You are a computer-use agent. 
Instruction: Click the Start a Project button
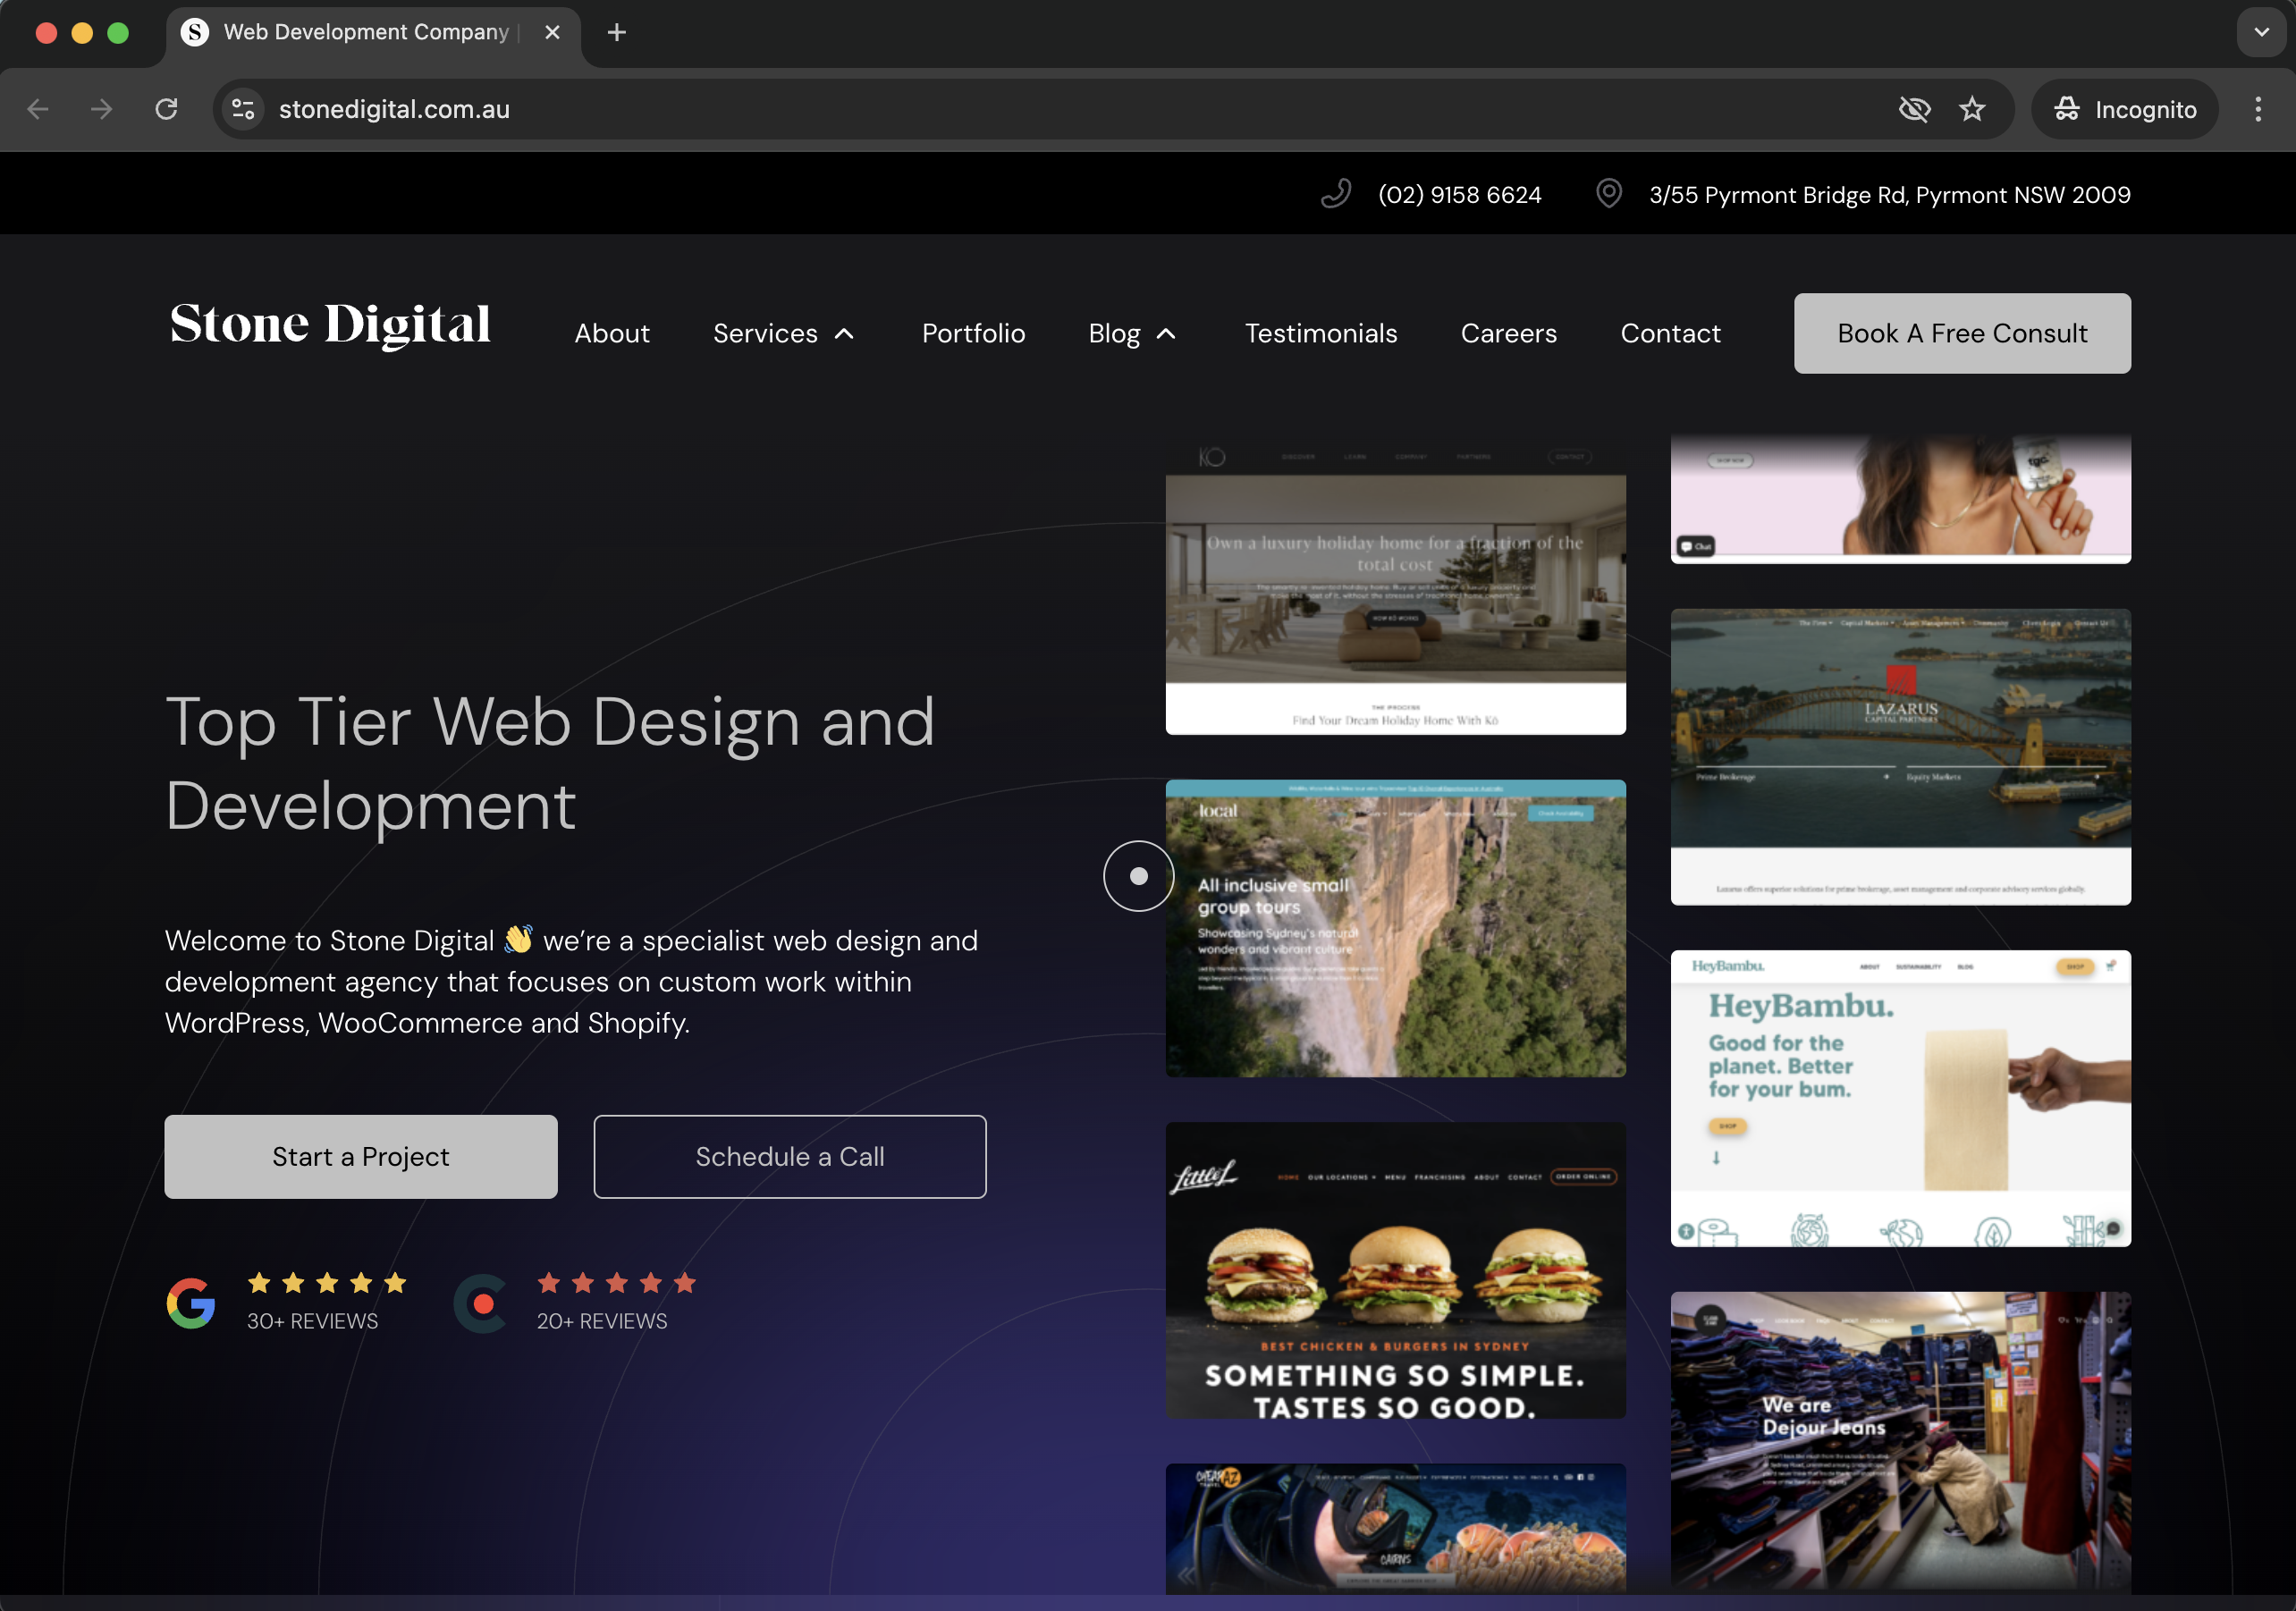360,1156
